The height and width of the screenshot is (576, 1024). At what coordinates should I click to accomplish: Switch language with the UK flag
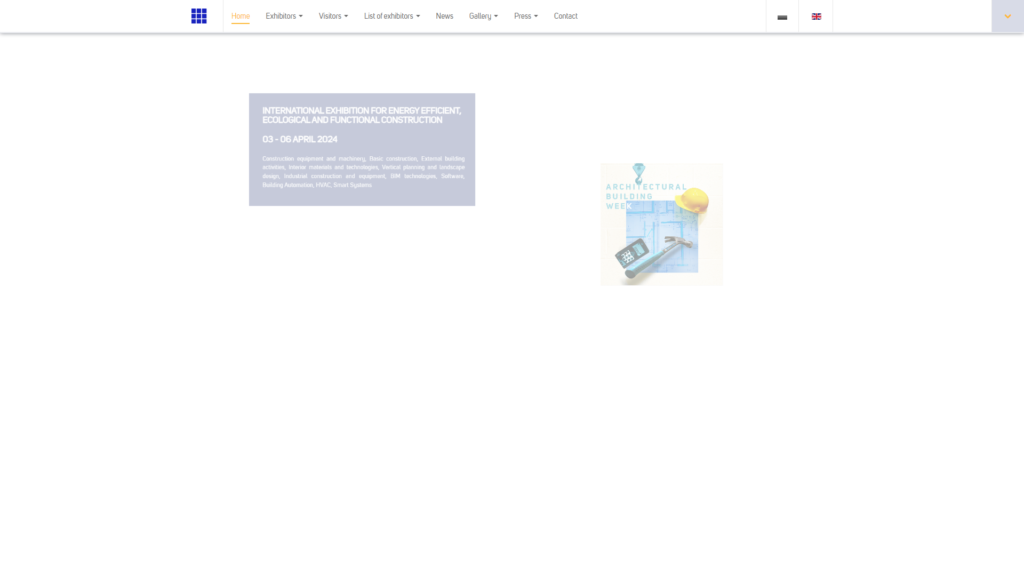pos(816,16)
